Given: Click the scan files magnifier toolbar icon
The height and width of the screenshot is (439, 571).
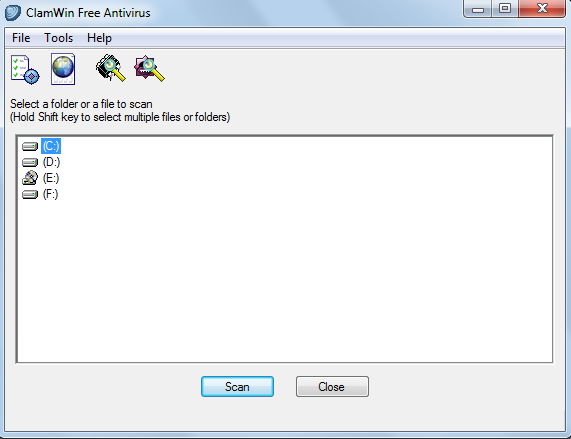Looking at the screenshot, I should coord(149,68).
